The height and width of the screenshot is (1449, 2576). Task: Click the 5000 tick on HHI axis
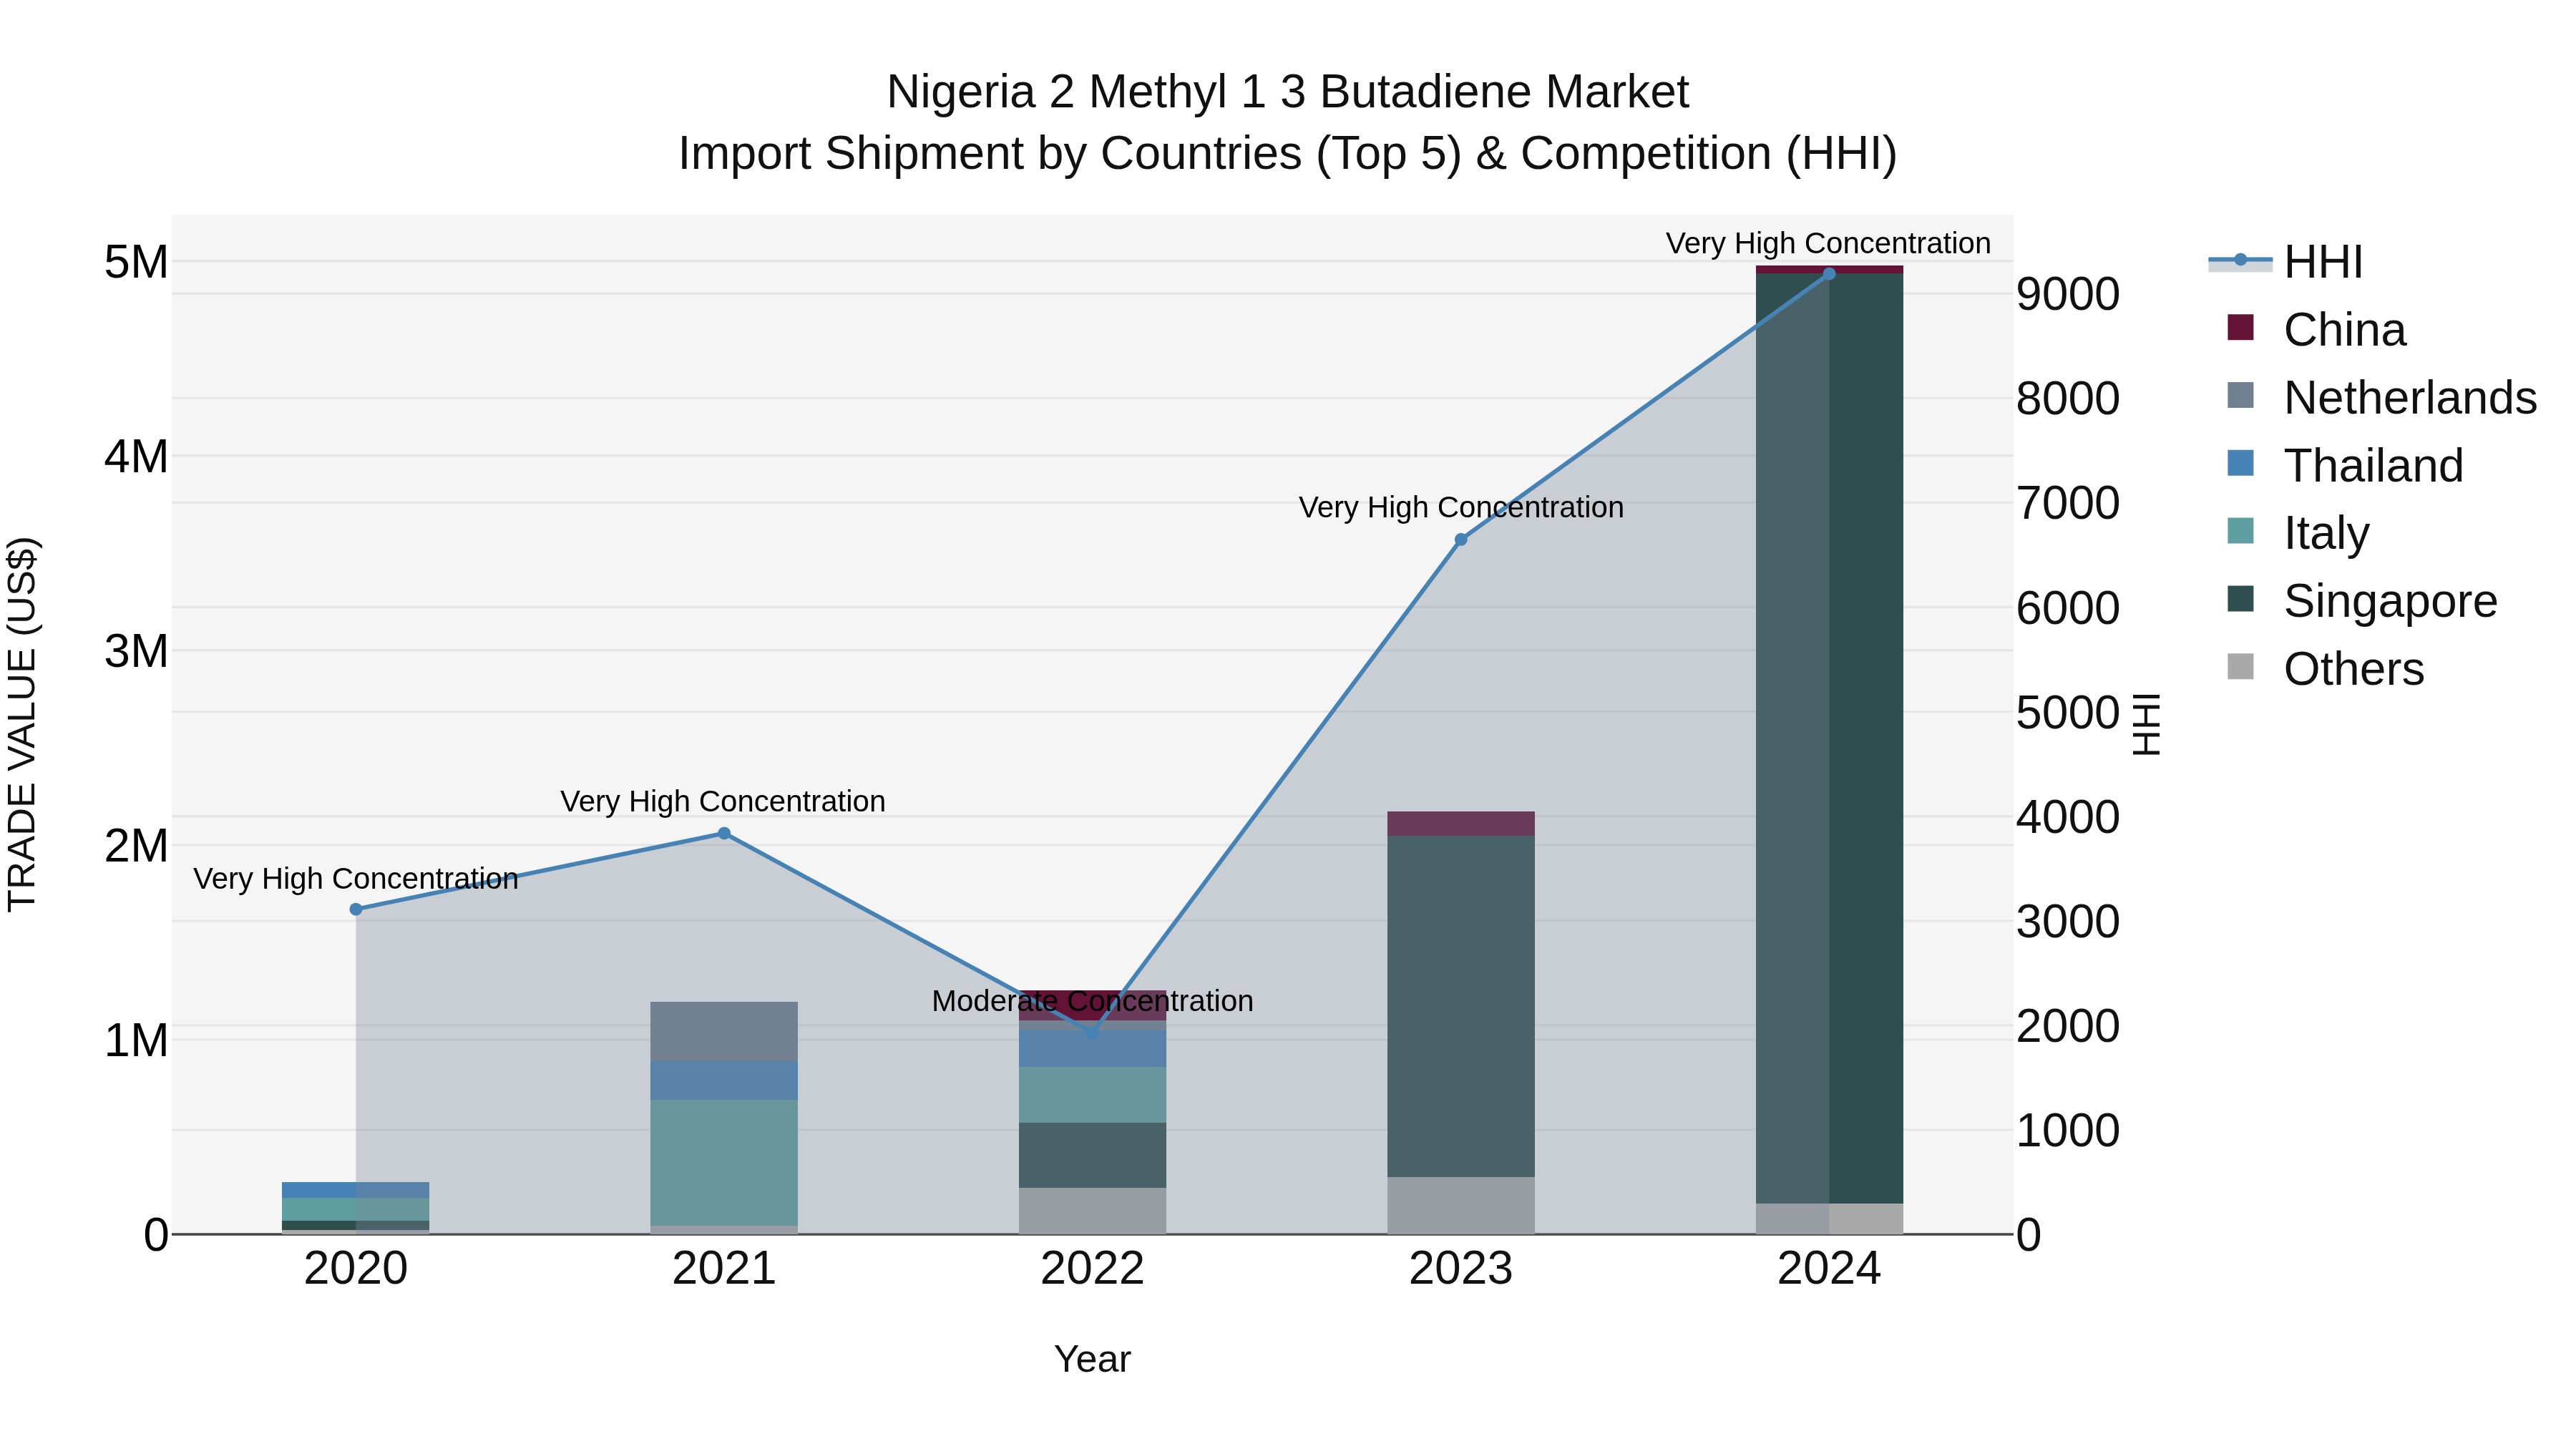(2068, 712)
